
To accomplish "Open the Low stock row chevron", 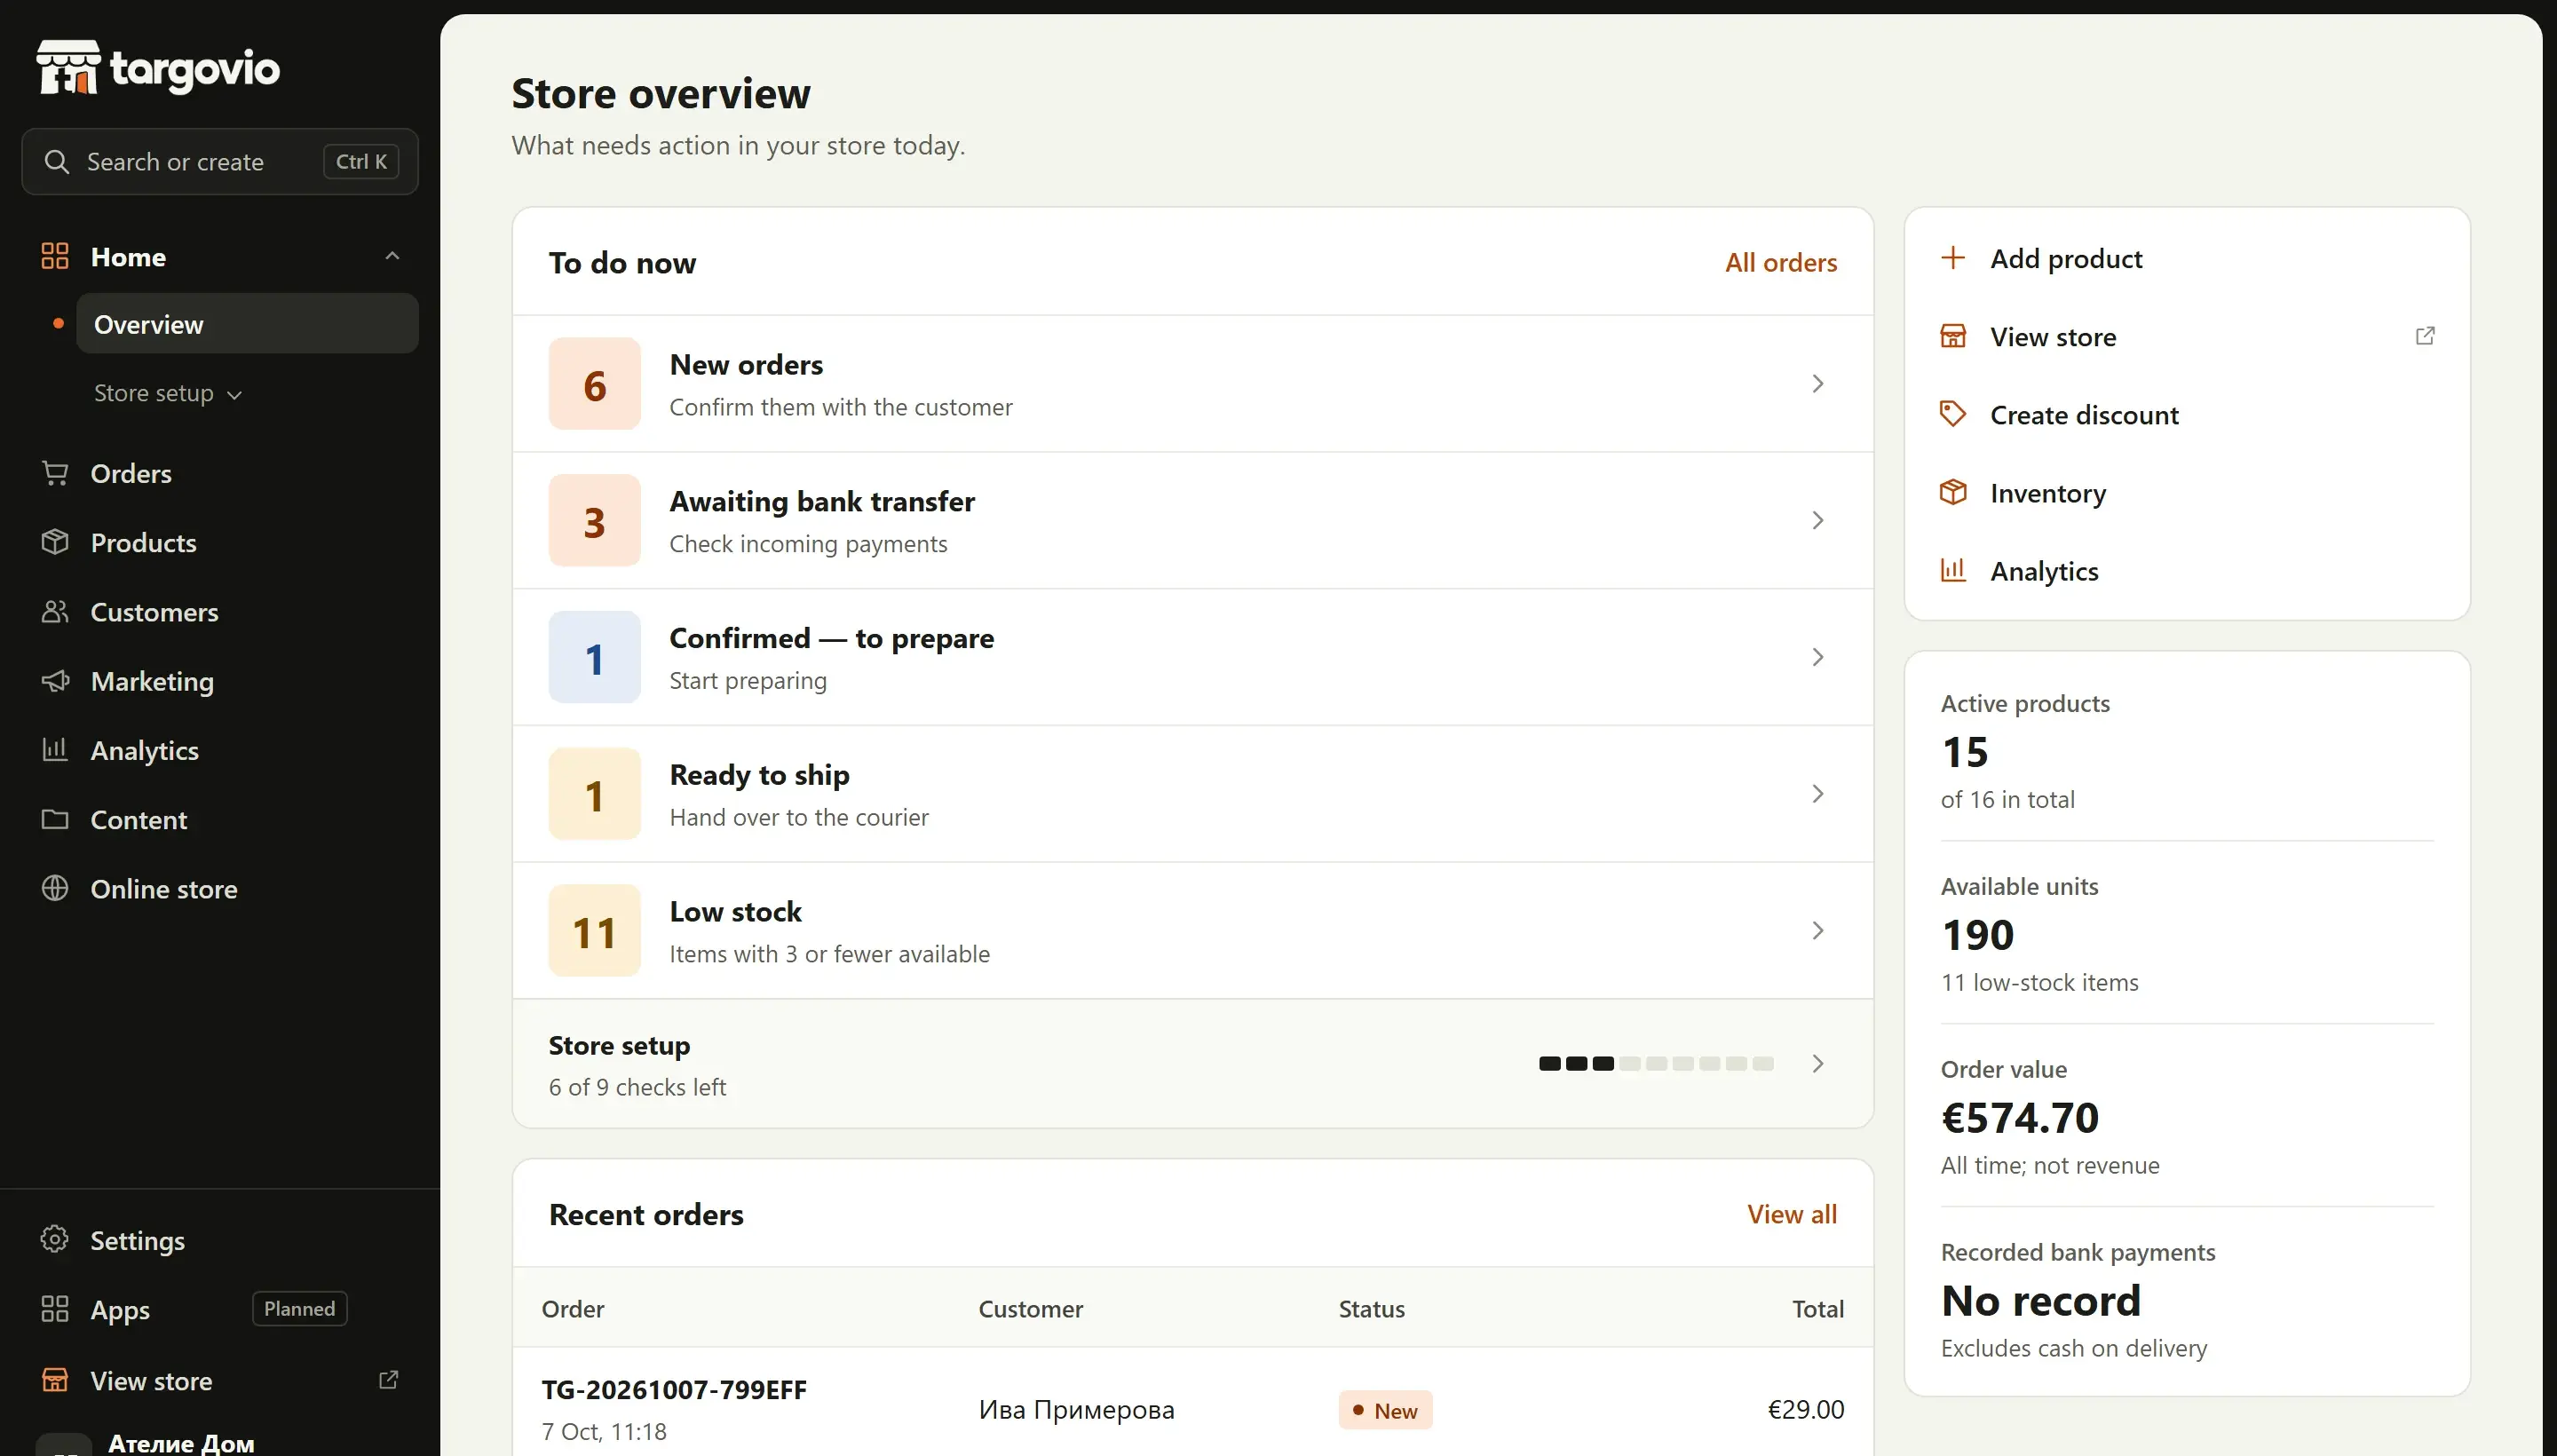I will [1818, 931].
